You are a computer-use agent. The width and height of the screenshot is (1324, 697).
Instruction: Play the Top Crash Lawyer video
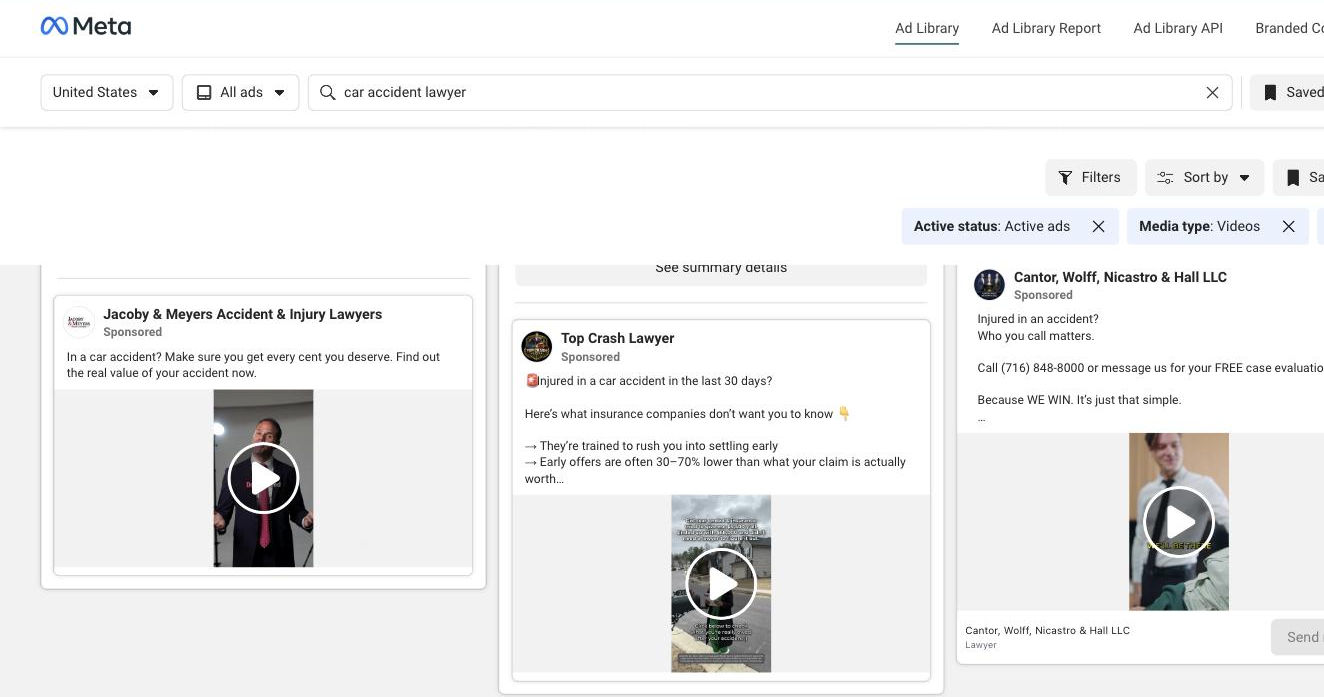point(721,584)
